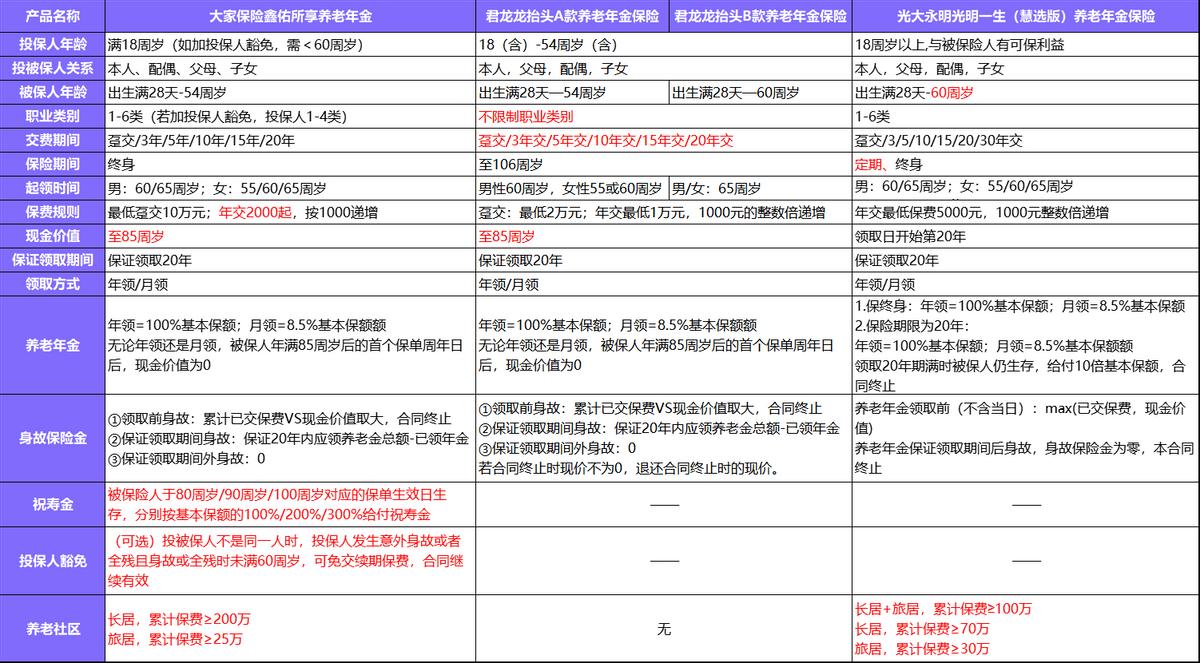
Task: Select the 产品名称 header cell
Action: point(52,17)
